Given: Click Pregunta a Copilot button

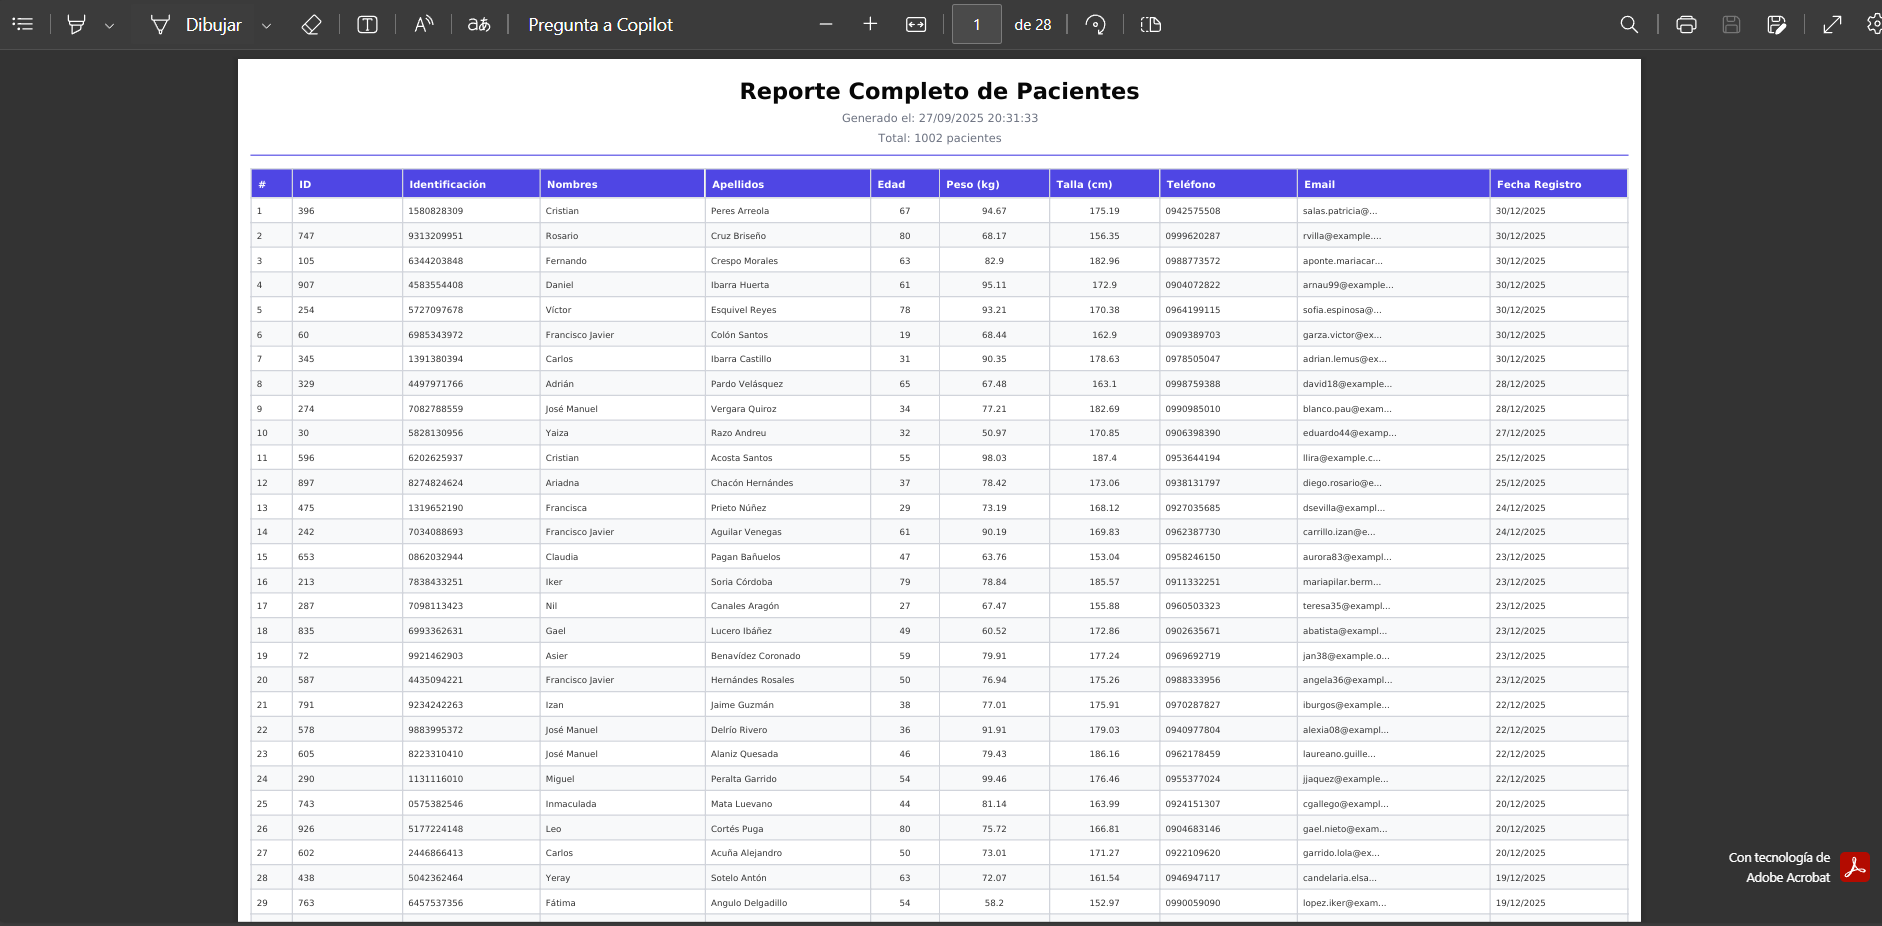Looking at the screenshot, I should 600,25.
